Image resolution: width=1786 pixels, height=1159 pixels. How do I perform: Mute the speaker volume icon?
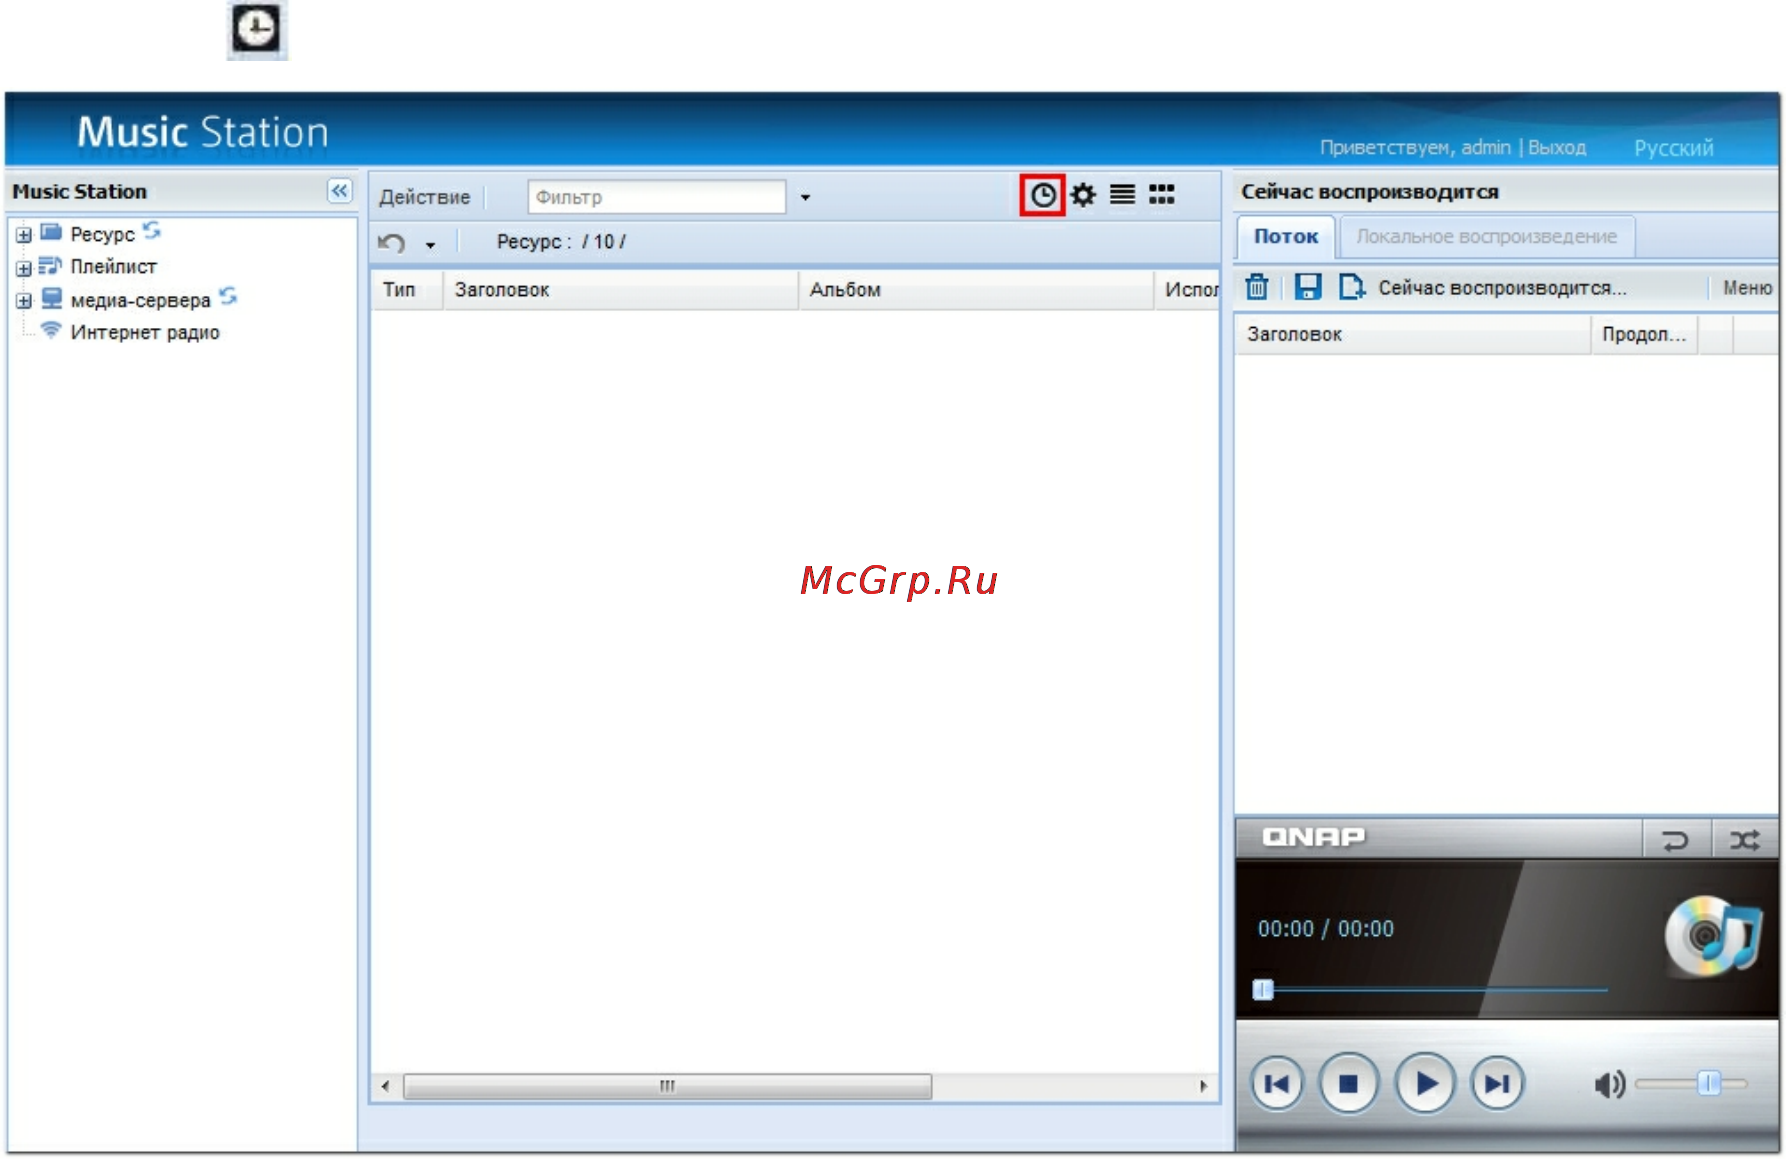(1610, 1084)
